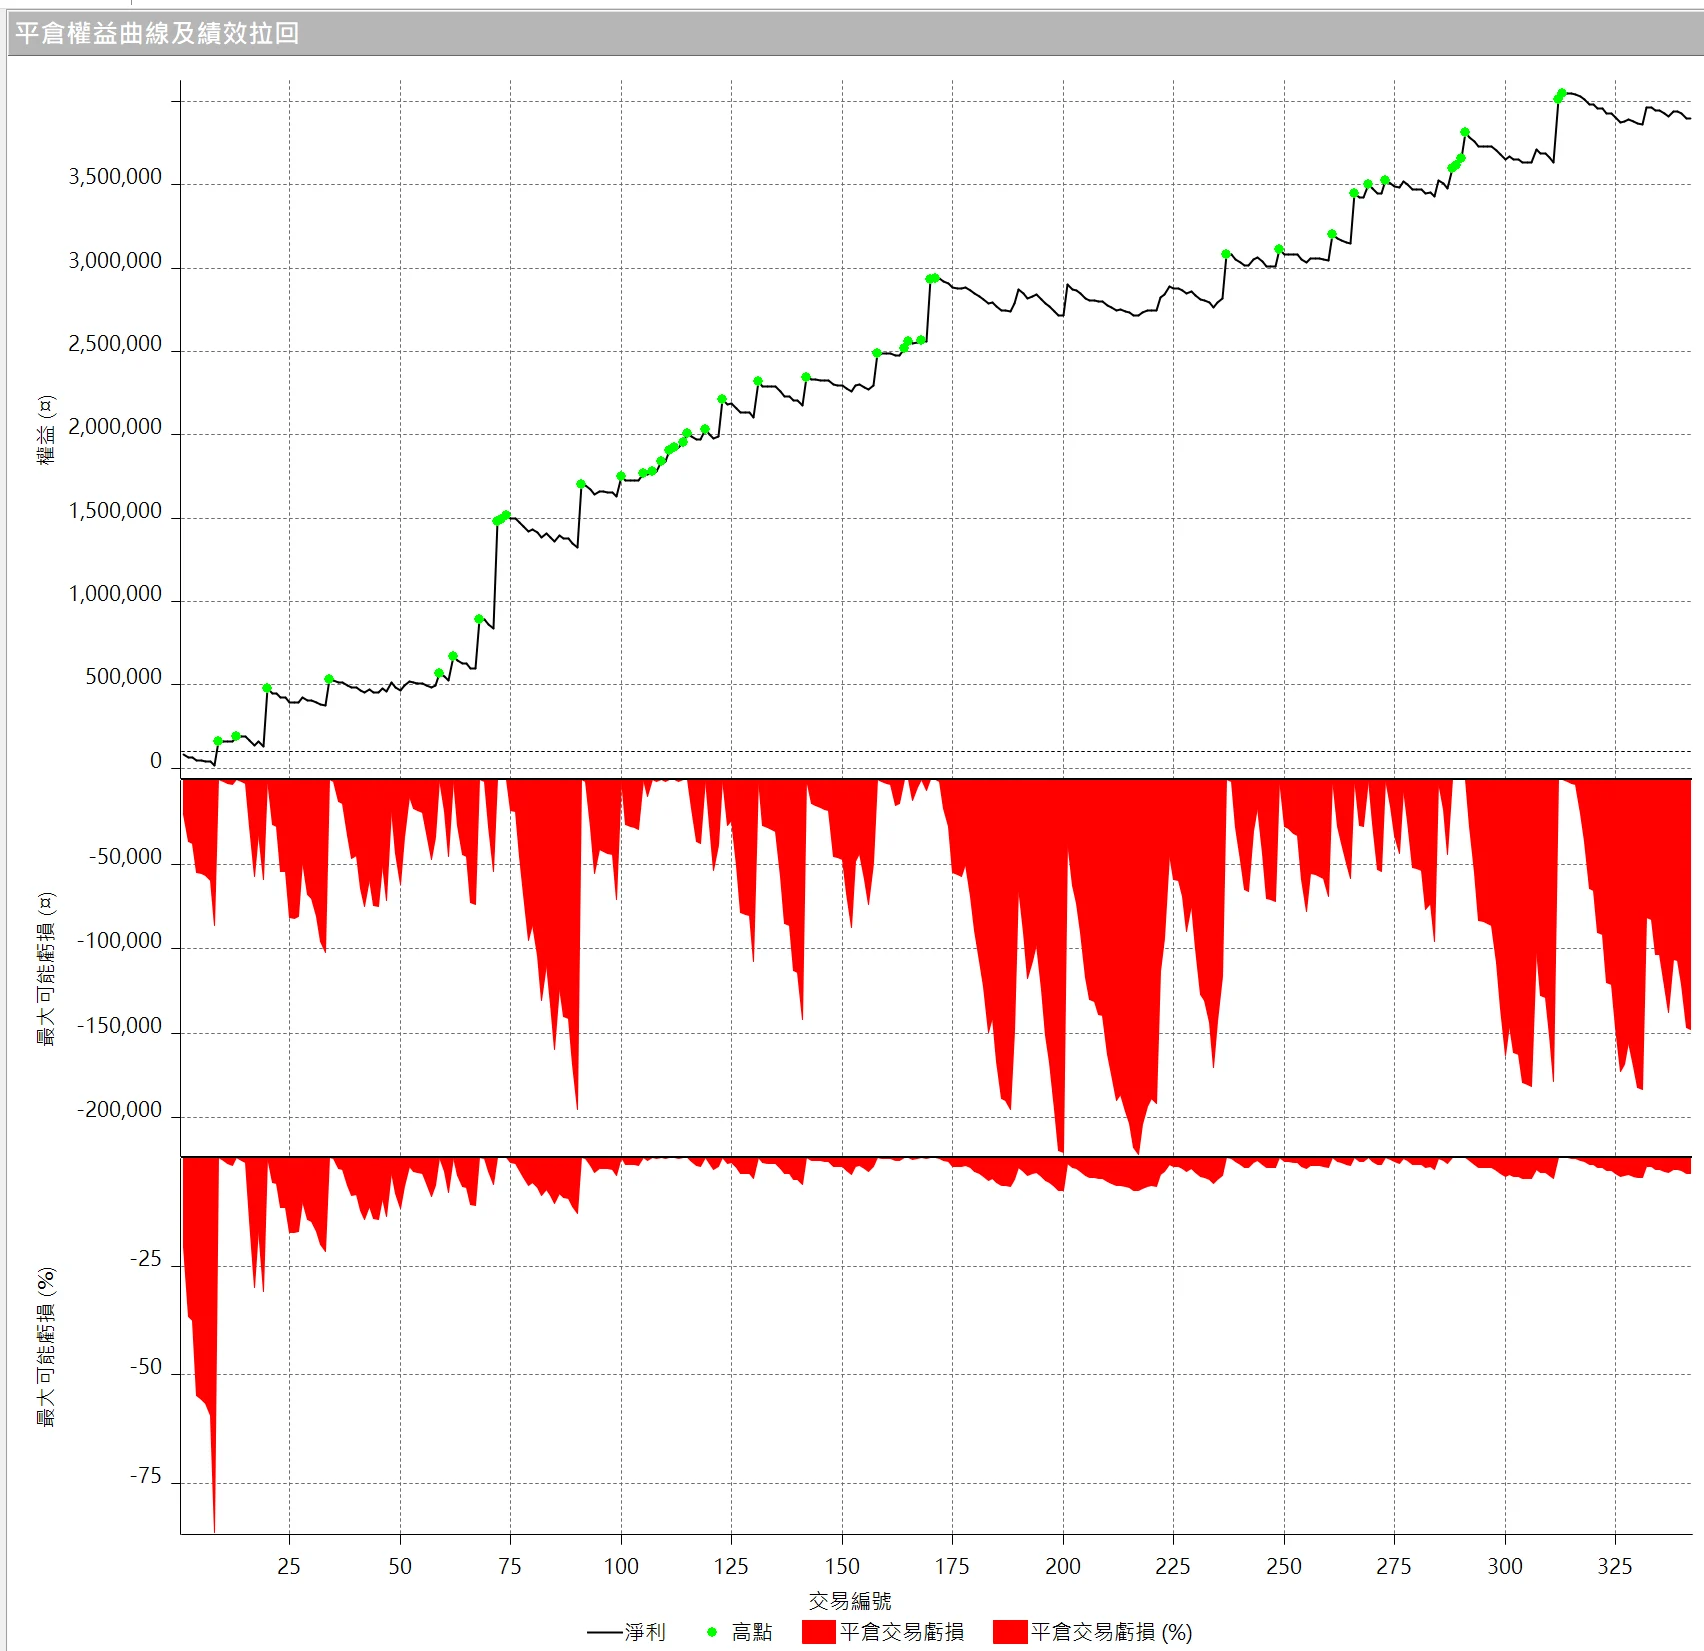Select the 高點 legend label
The height and width of the screenshot is (1651, 1704).
pos(752,1632)
